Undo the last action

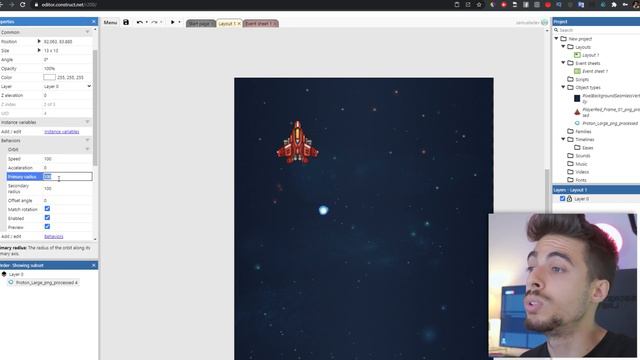[x=140, y=22]
